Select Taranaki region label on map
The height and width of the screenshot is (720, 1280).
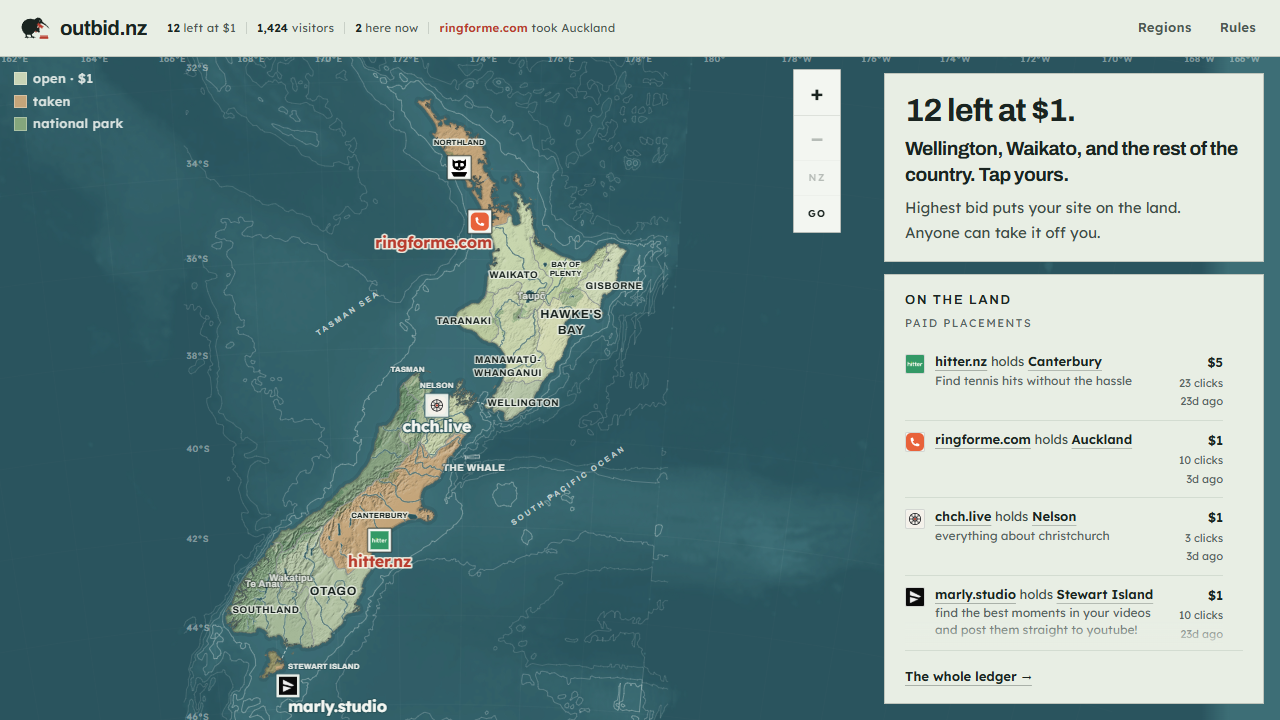click(x=464, y=321)
